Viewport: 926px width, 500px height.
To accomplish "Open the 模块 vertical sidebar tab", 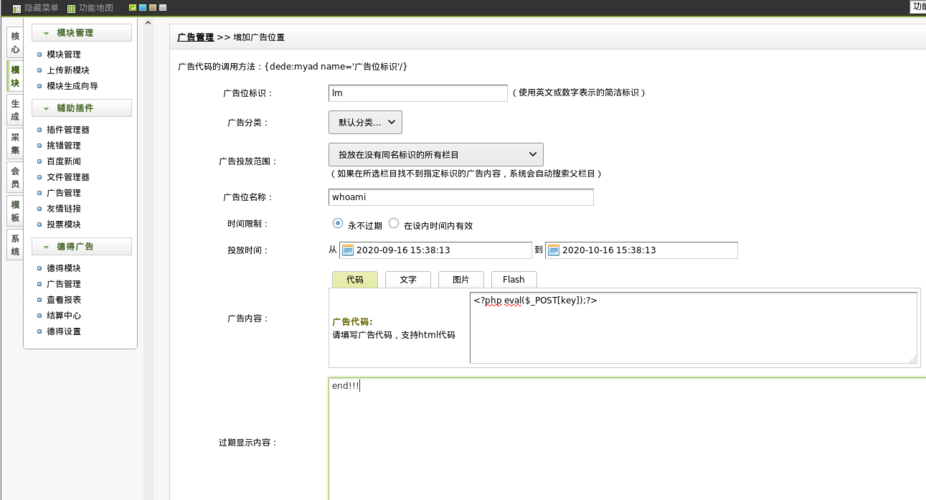I will (x=15, y=76).
